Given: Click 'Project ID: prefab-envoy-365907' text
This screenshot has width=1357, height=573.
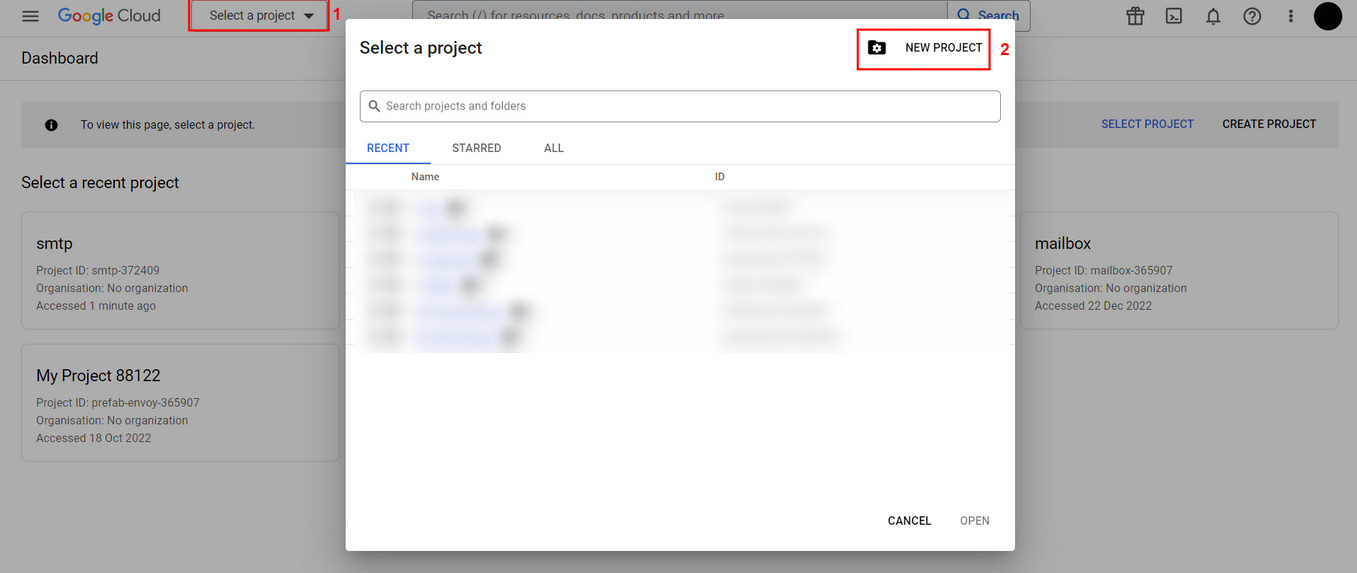Looking at the screenshot, I should coord(118,403).
